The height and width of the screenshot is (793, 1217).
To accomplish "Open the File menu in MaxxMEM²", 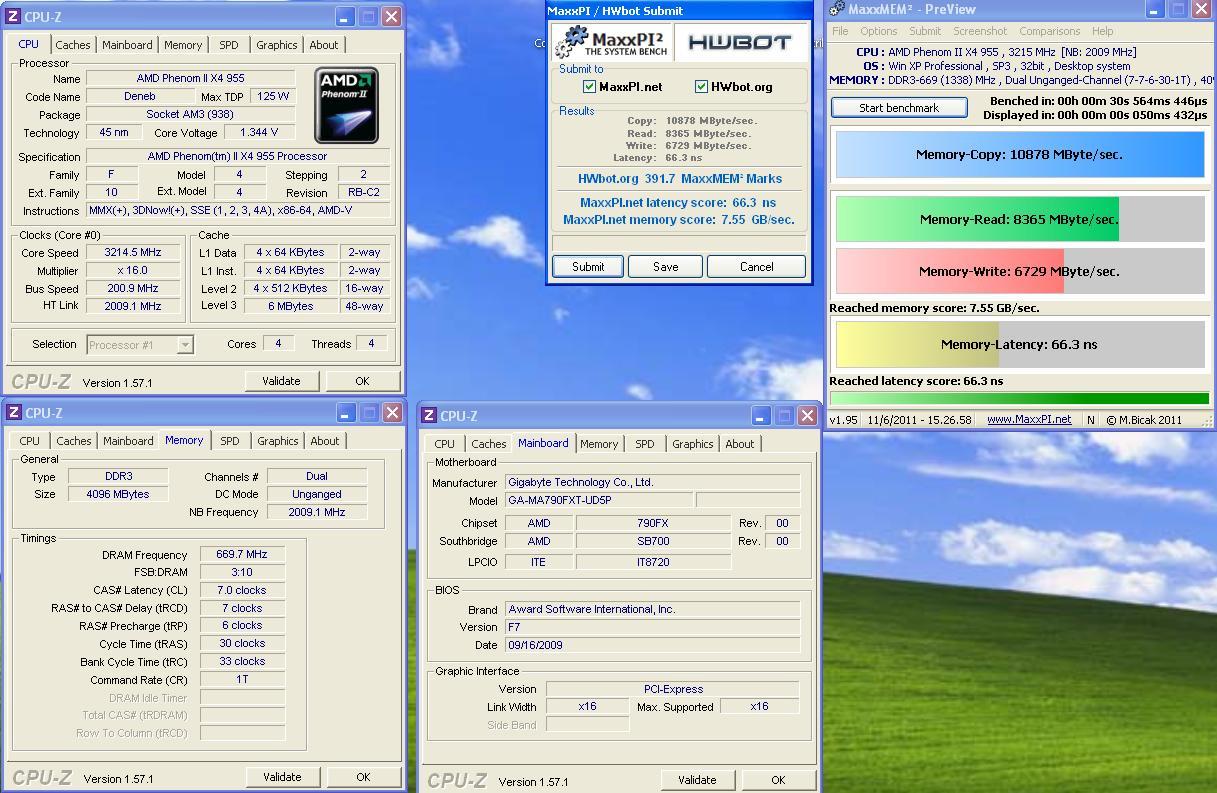I will pyautogui.click(x=841, y=31).
